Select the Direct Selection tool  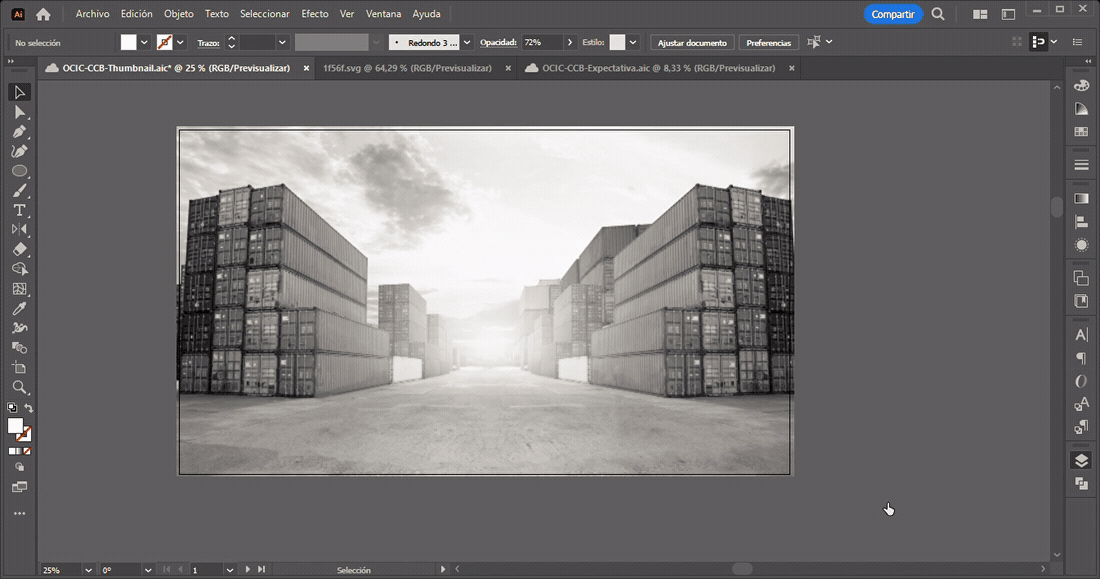point(19,112)
